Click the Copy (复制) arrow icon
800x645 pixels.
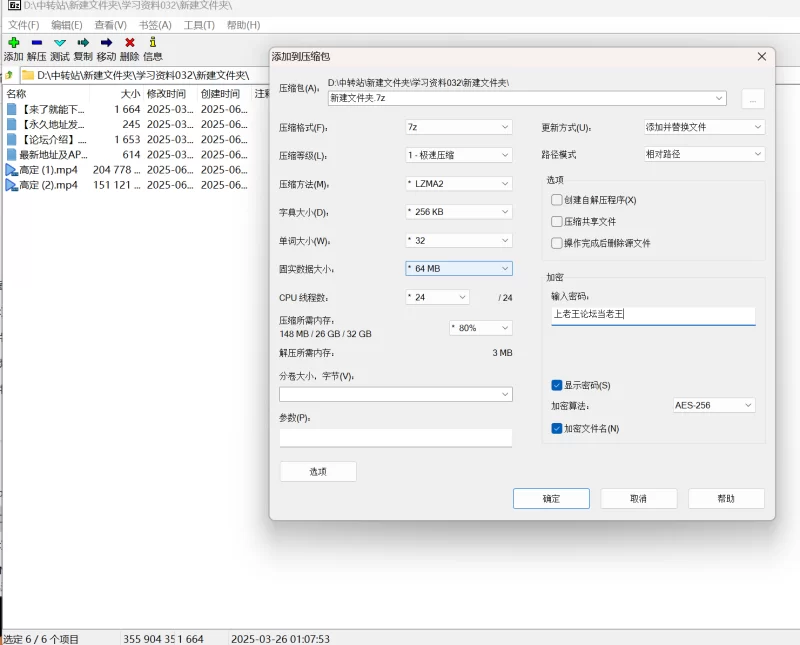pos(83,42)
